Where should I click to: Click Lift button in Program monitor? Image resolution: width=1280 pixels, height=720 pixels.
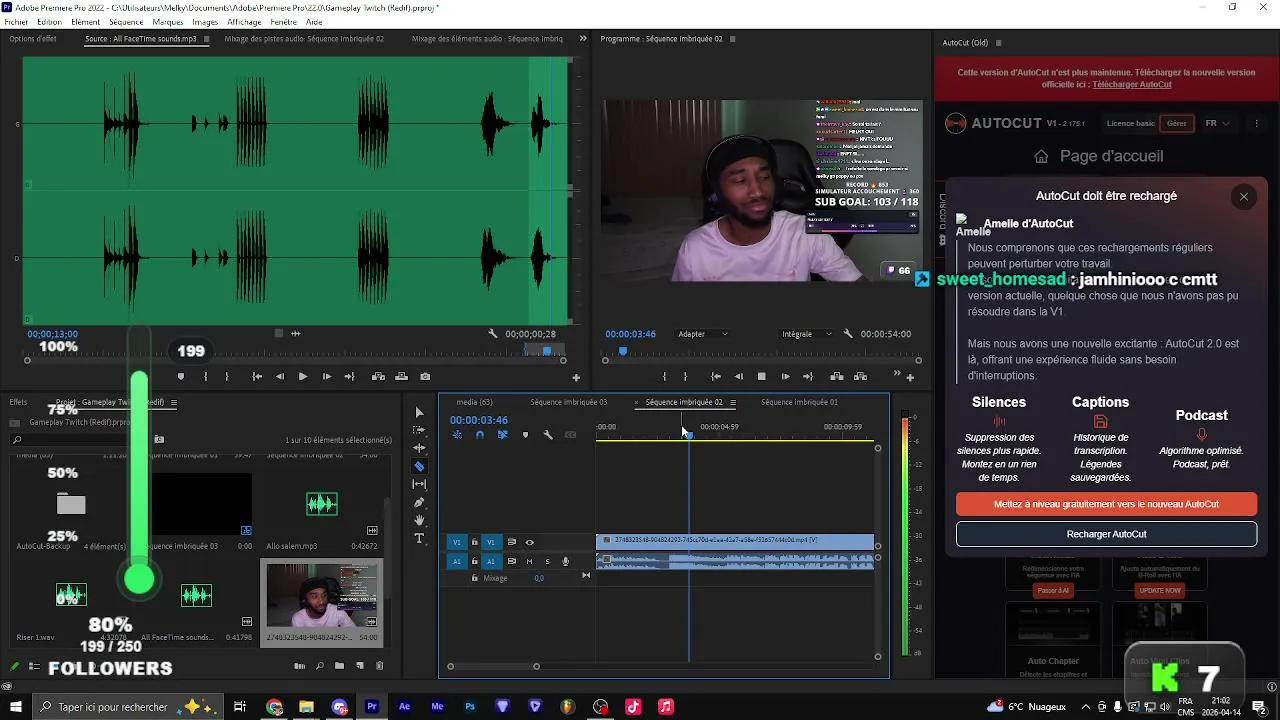coord(837,377)
